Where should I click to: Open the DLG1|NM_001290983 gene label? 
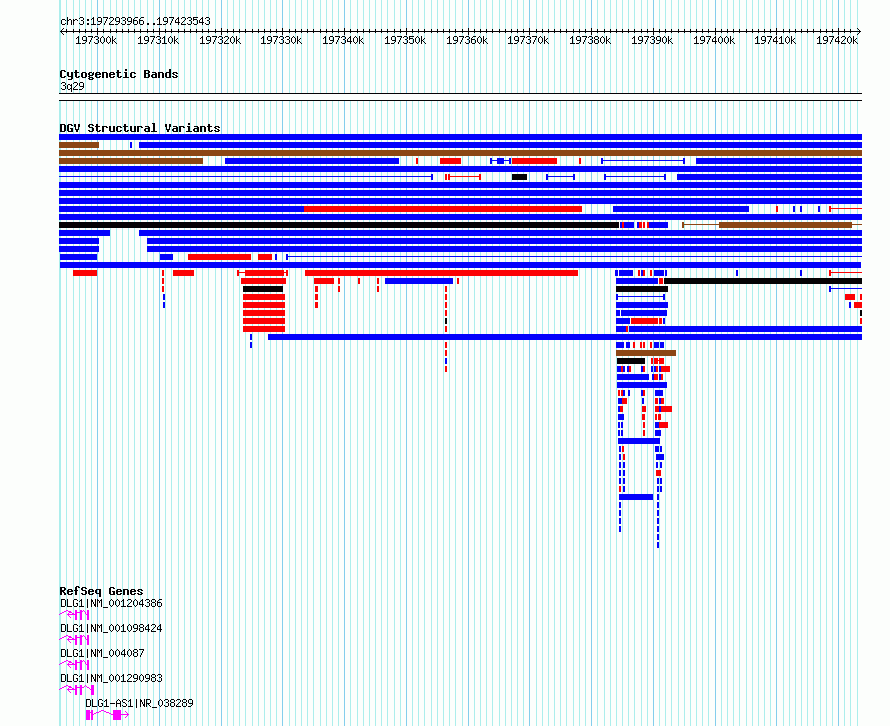tap(111, 678)
